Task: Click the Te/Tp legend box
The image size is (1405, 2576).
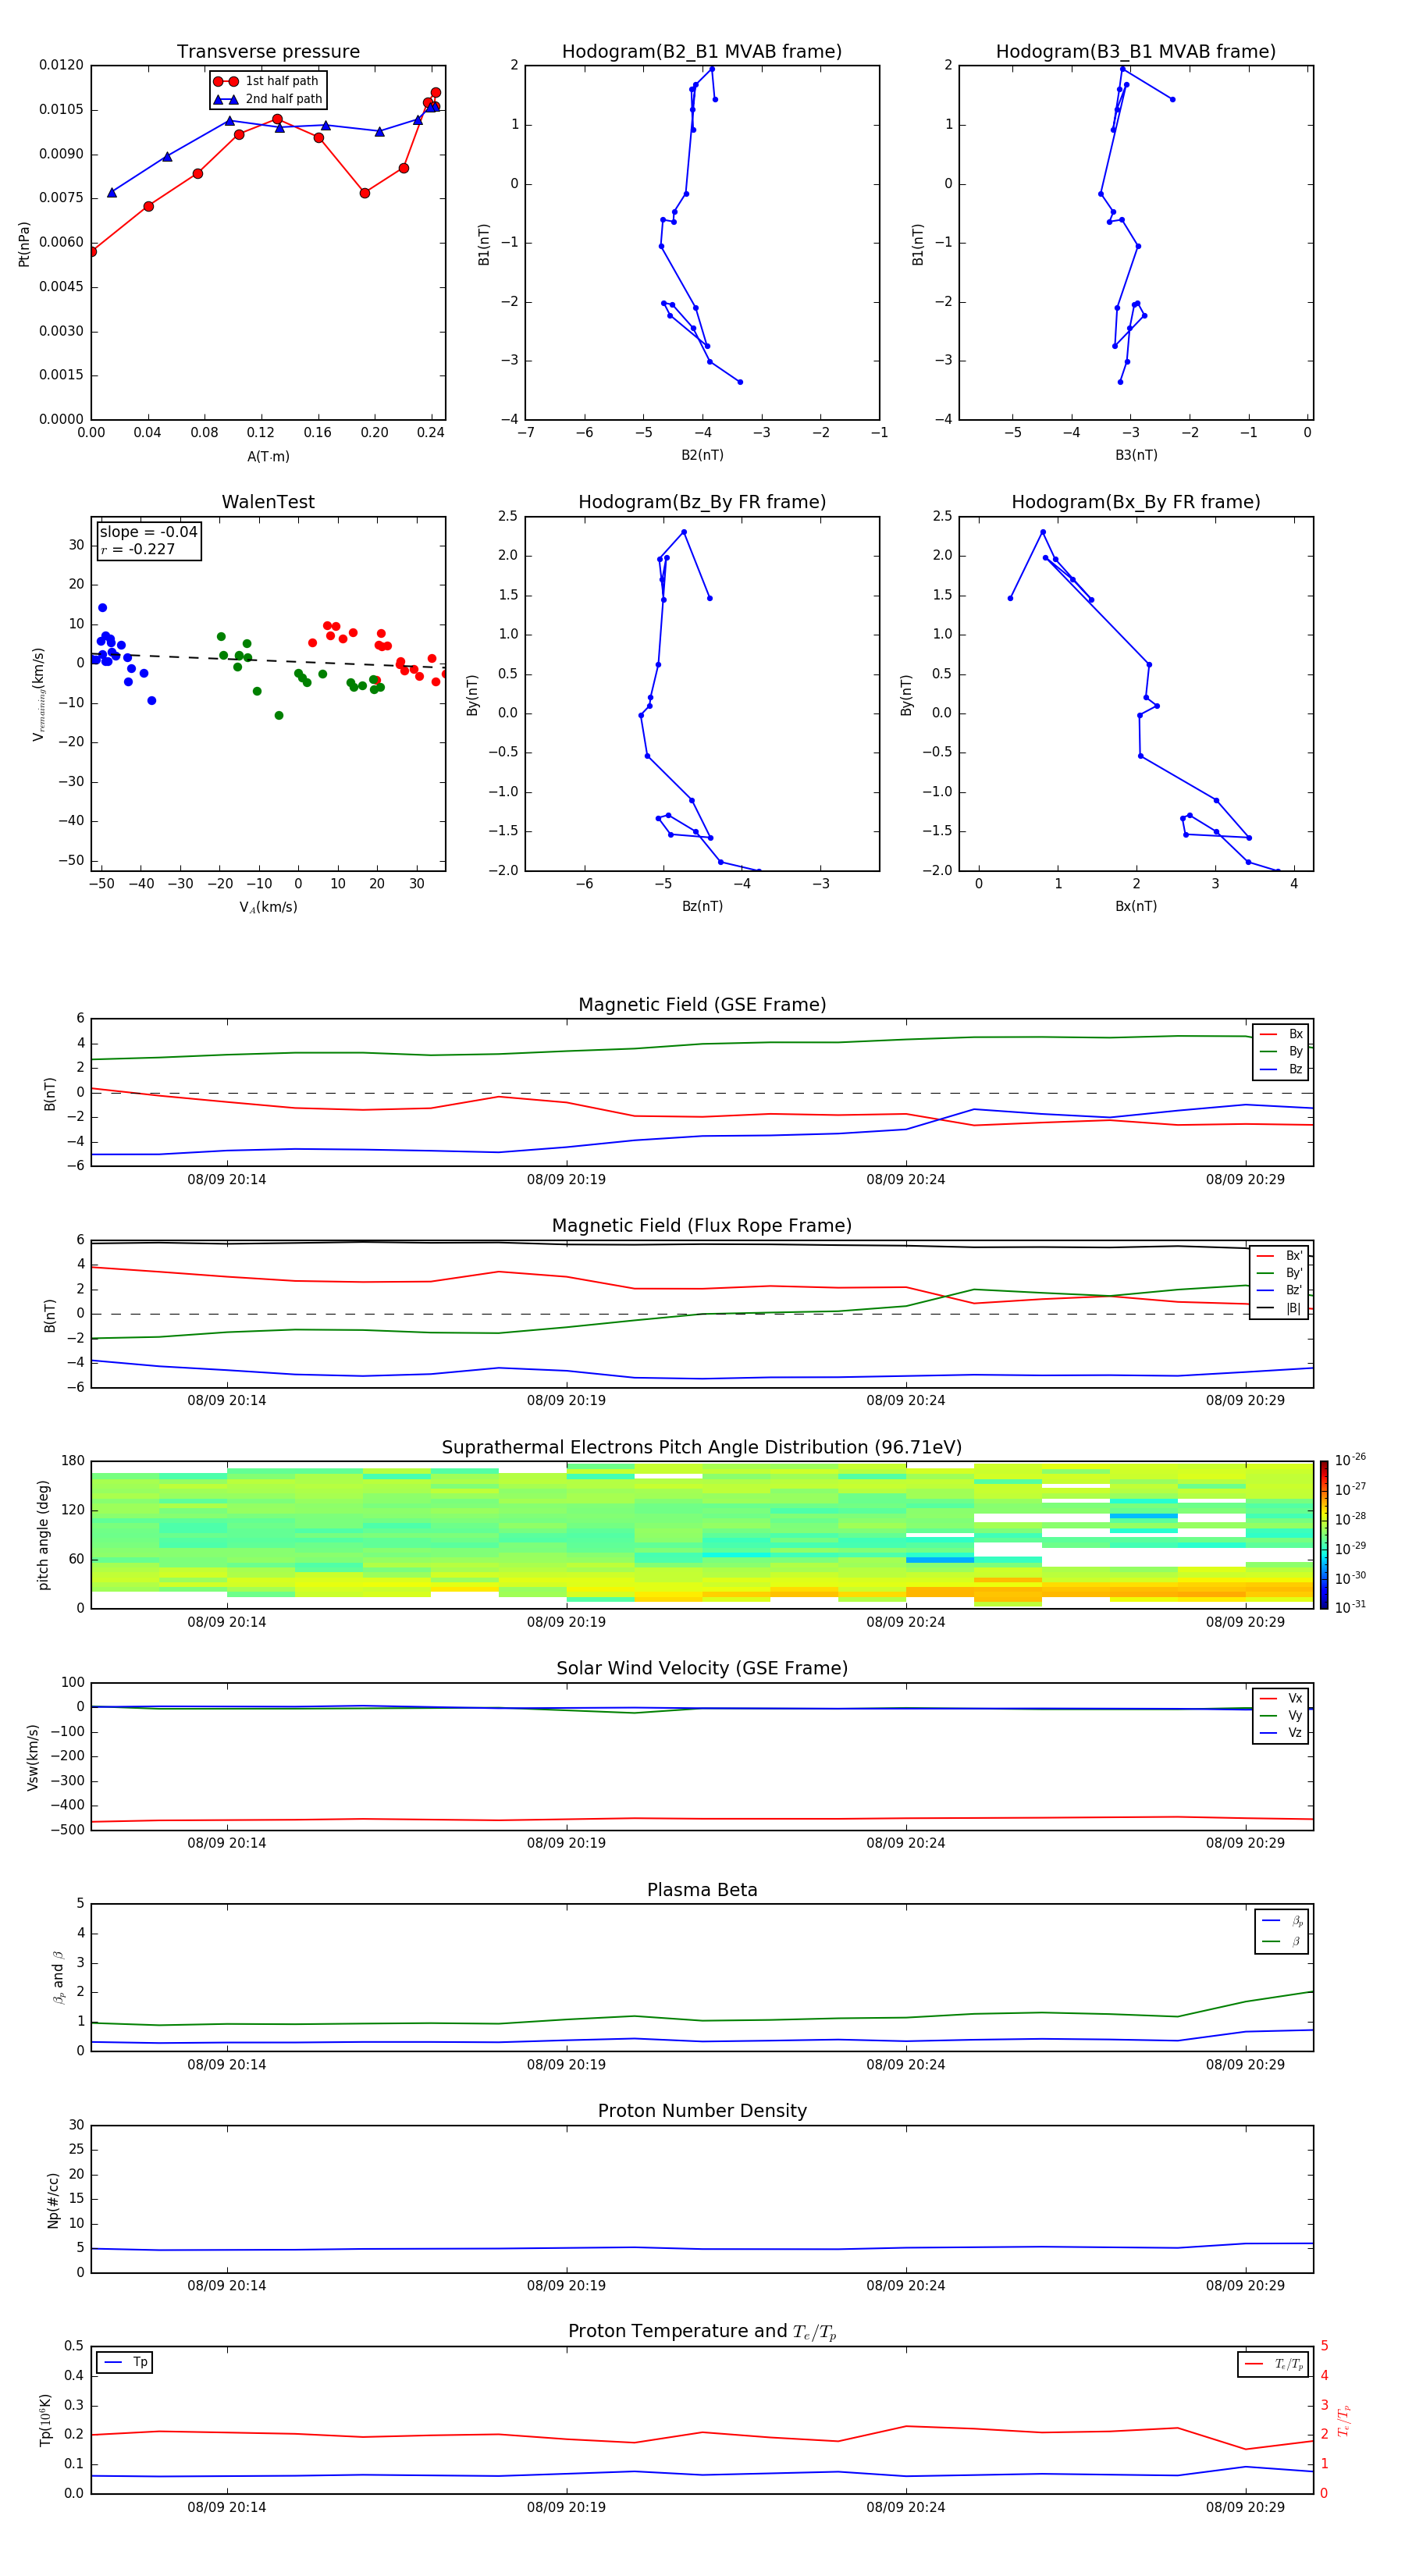Action: click(1273, 2364)
